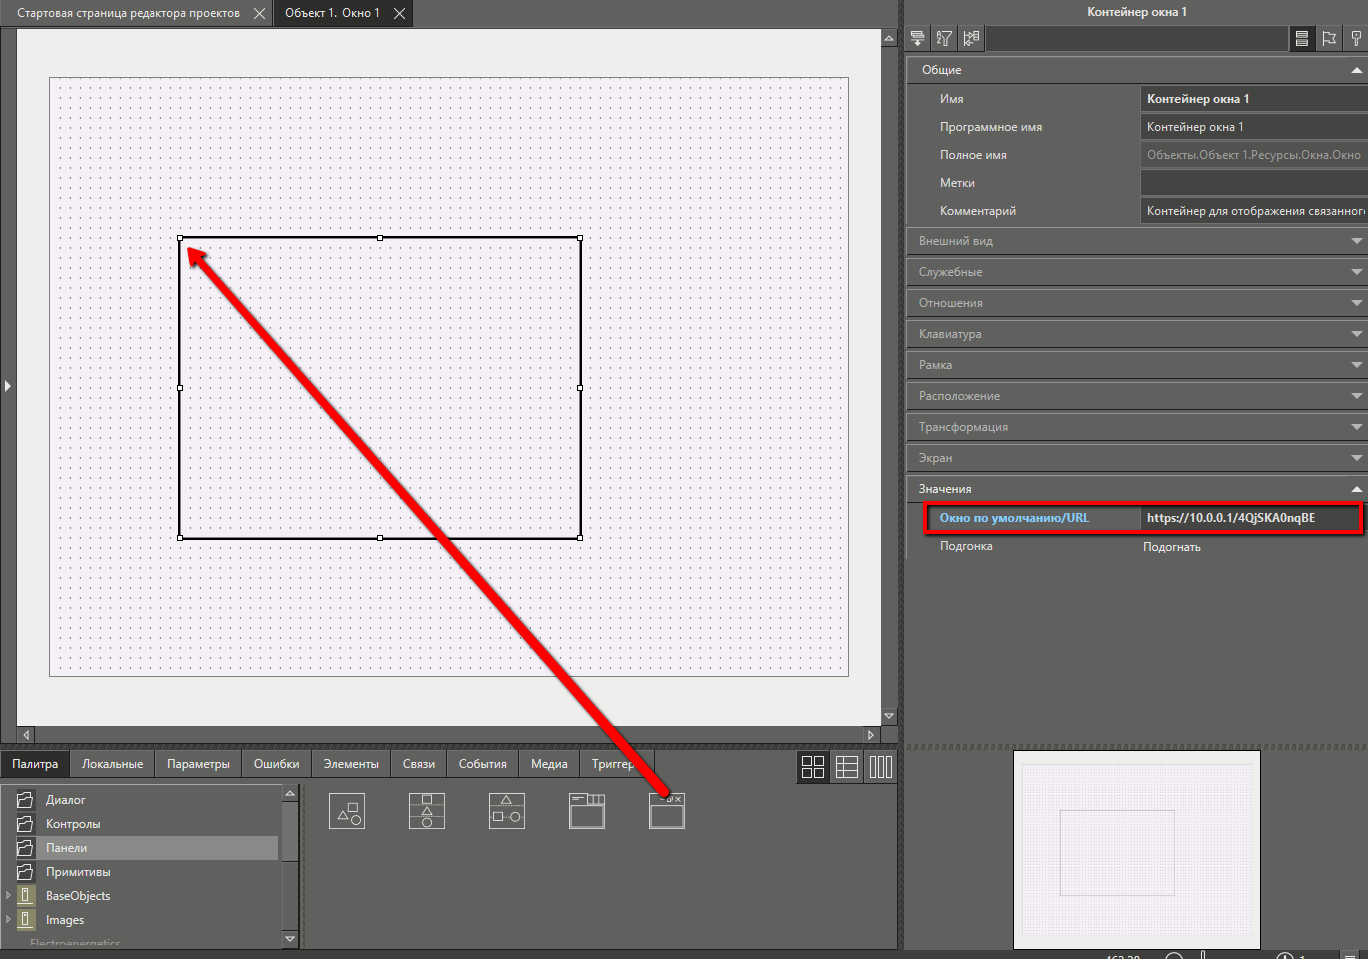Click the key icon in properties toolbar

[1355, 39]
